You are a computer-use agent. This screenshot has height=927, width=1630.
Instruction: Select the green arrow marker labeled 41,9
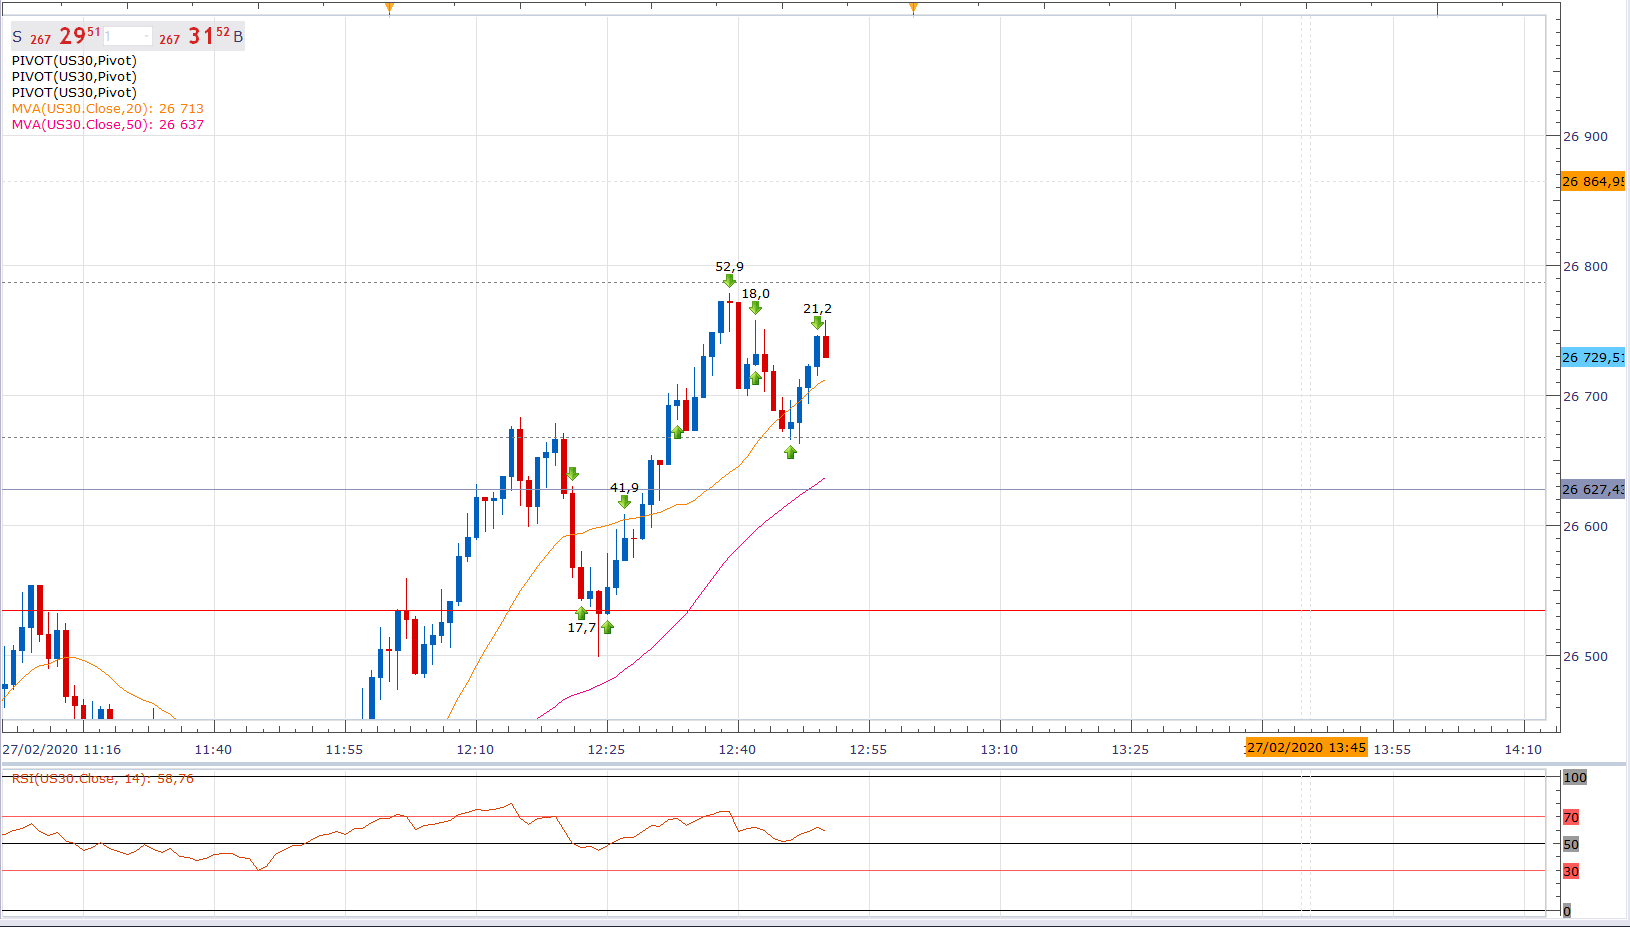(x=624, y=502)
